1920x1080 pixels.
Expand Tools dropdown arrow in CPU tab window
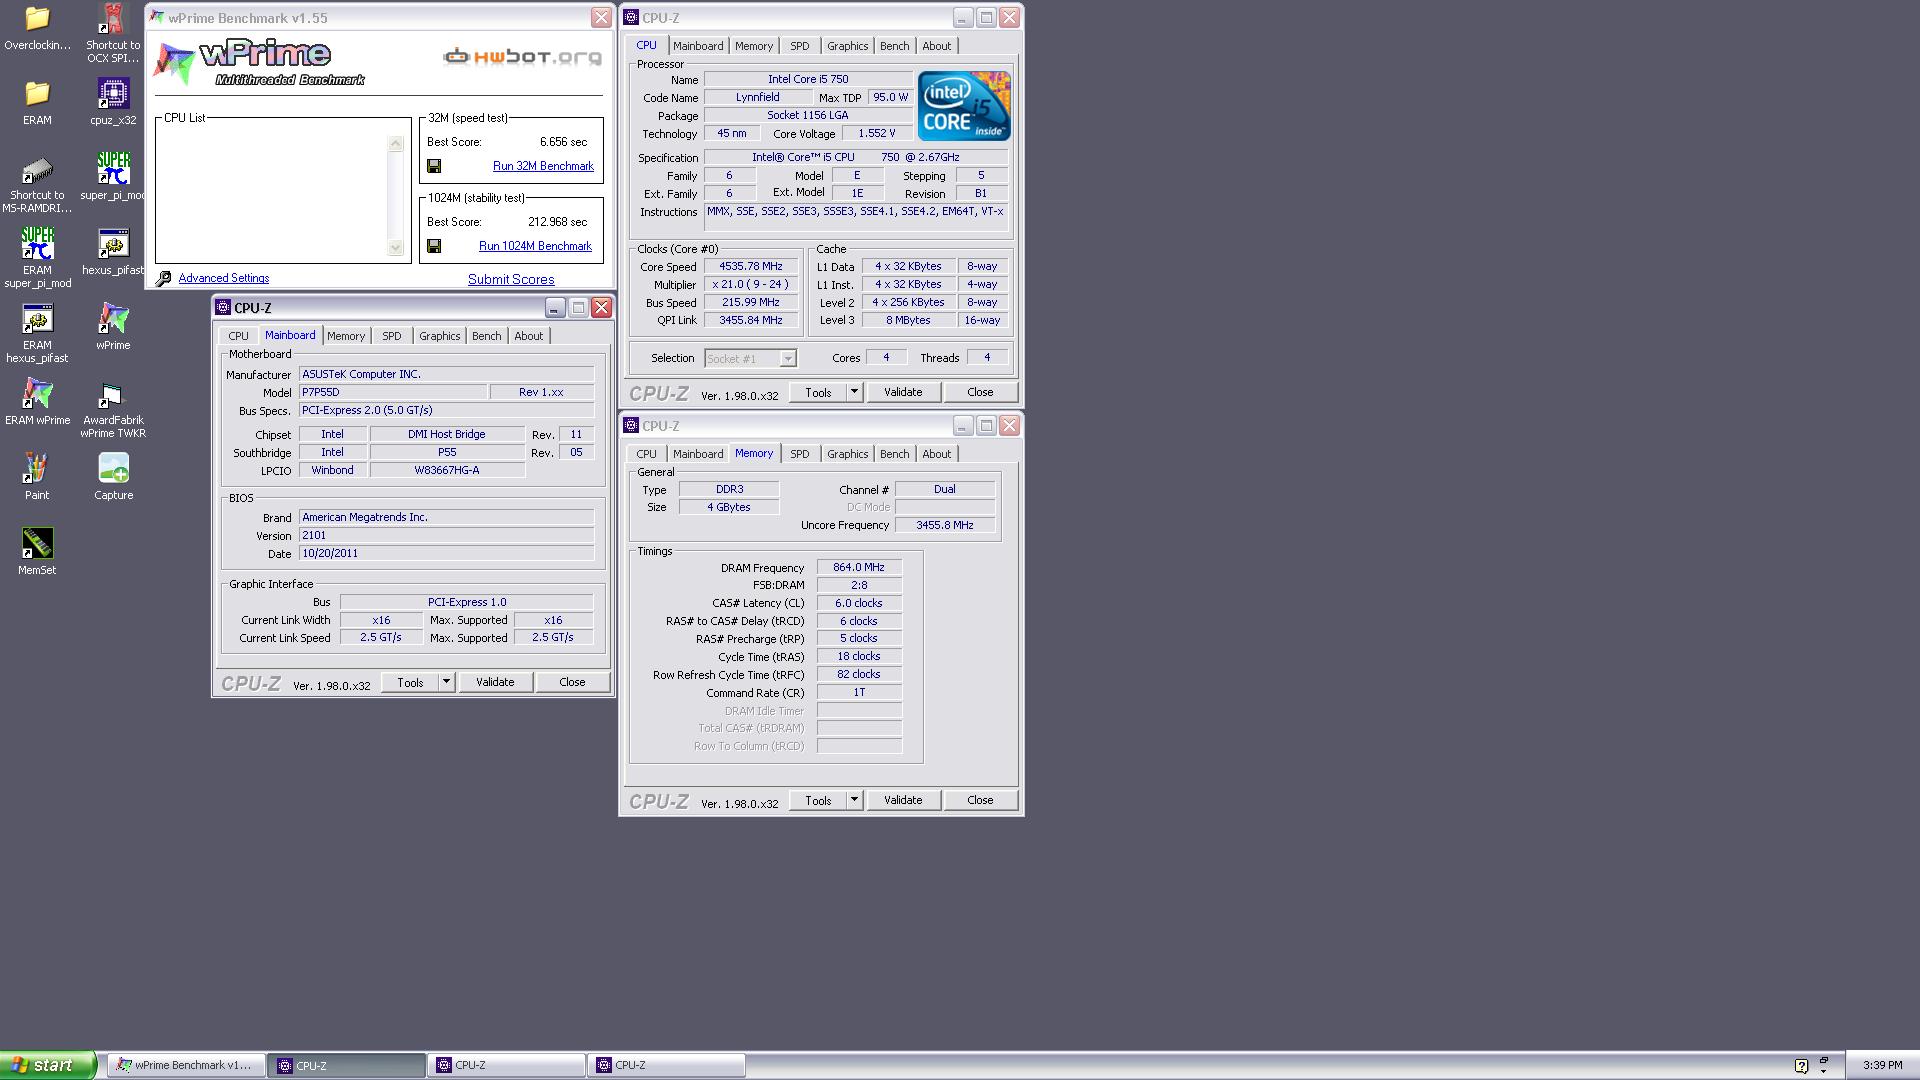pos(854,392)
